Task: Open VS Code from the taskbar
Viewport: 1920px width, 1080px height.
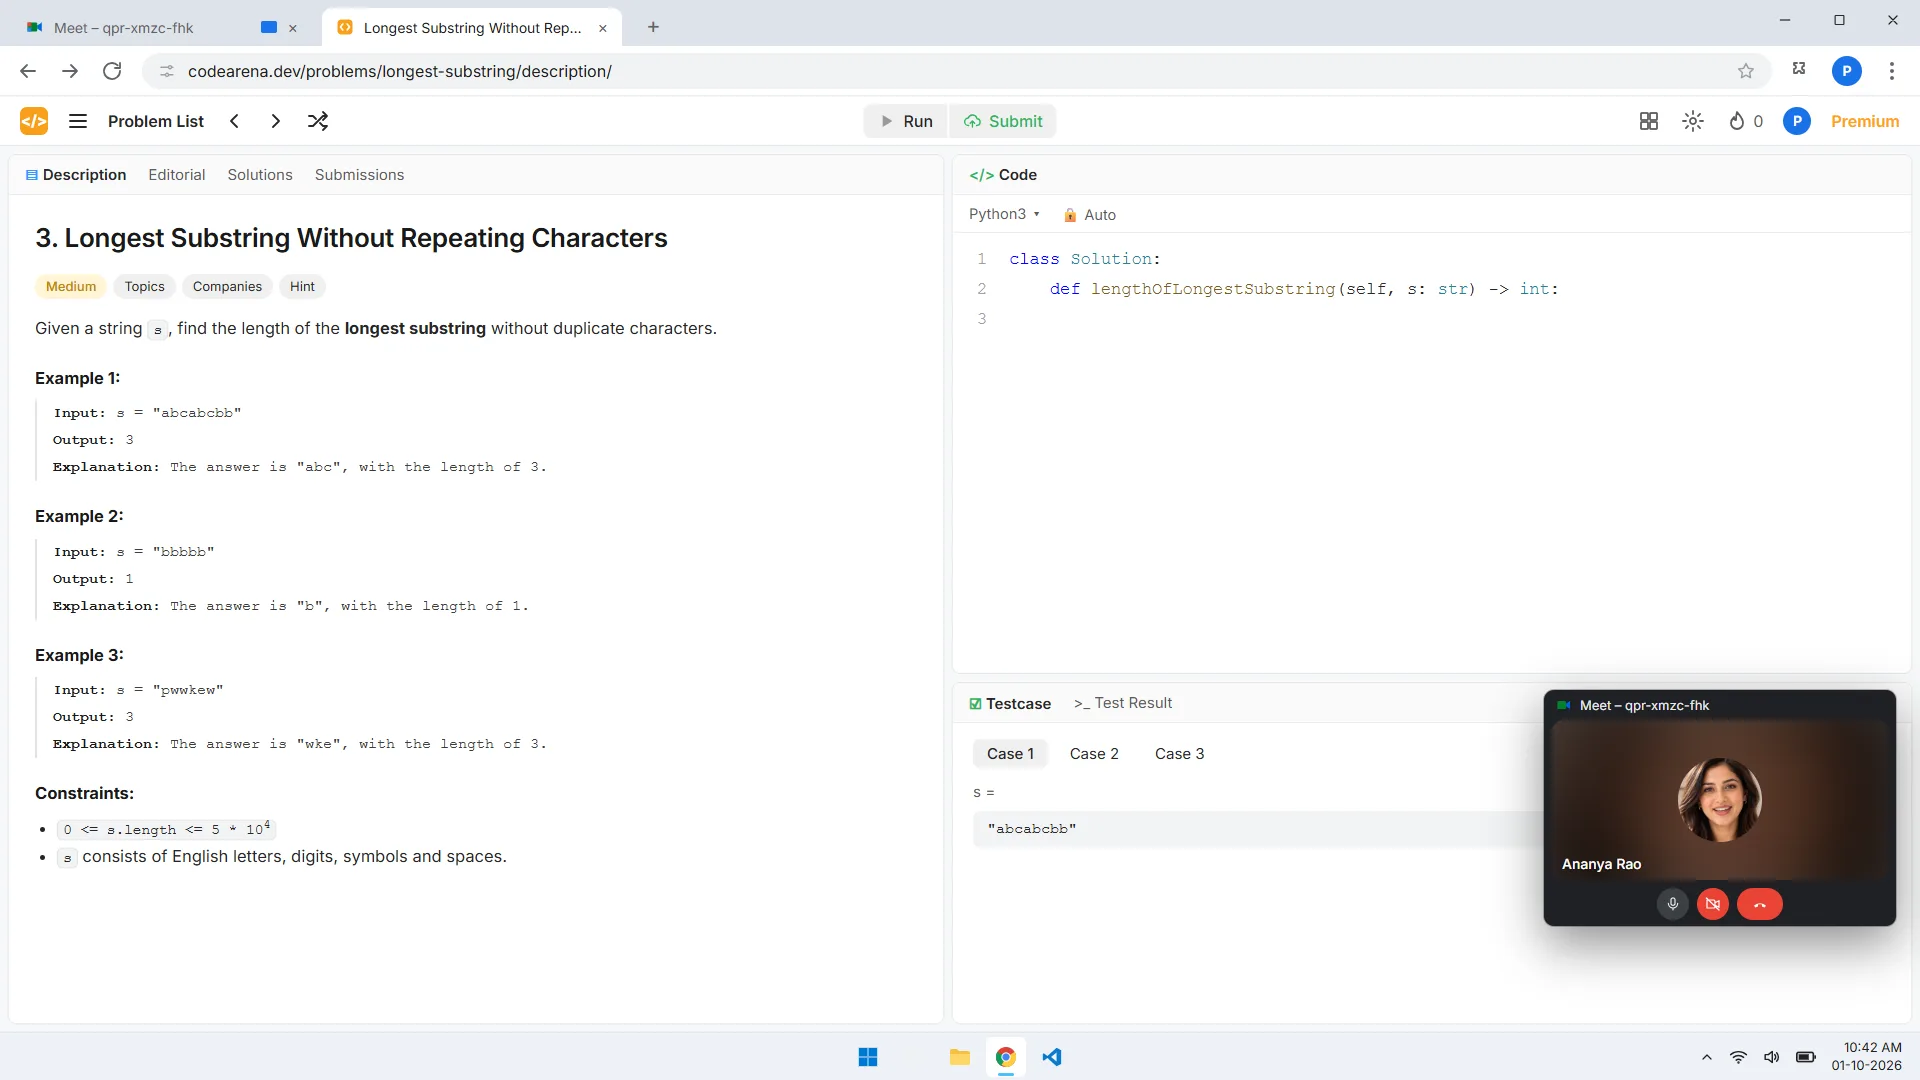Action: 1052,1057
